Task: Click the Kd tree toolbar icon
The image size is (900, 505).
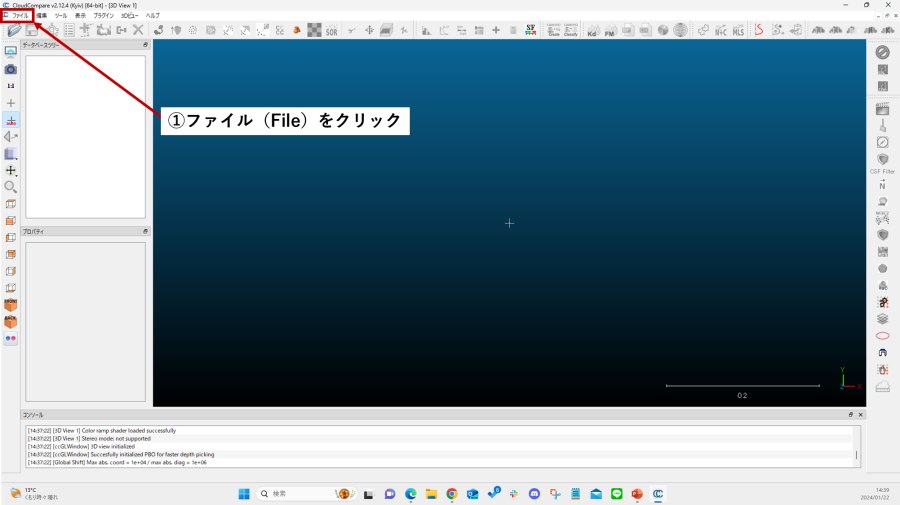Action: (x=592, y=31)
